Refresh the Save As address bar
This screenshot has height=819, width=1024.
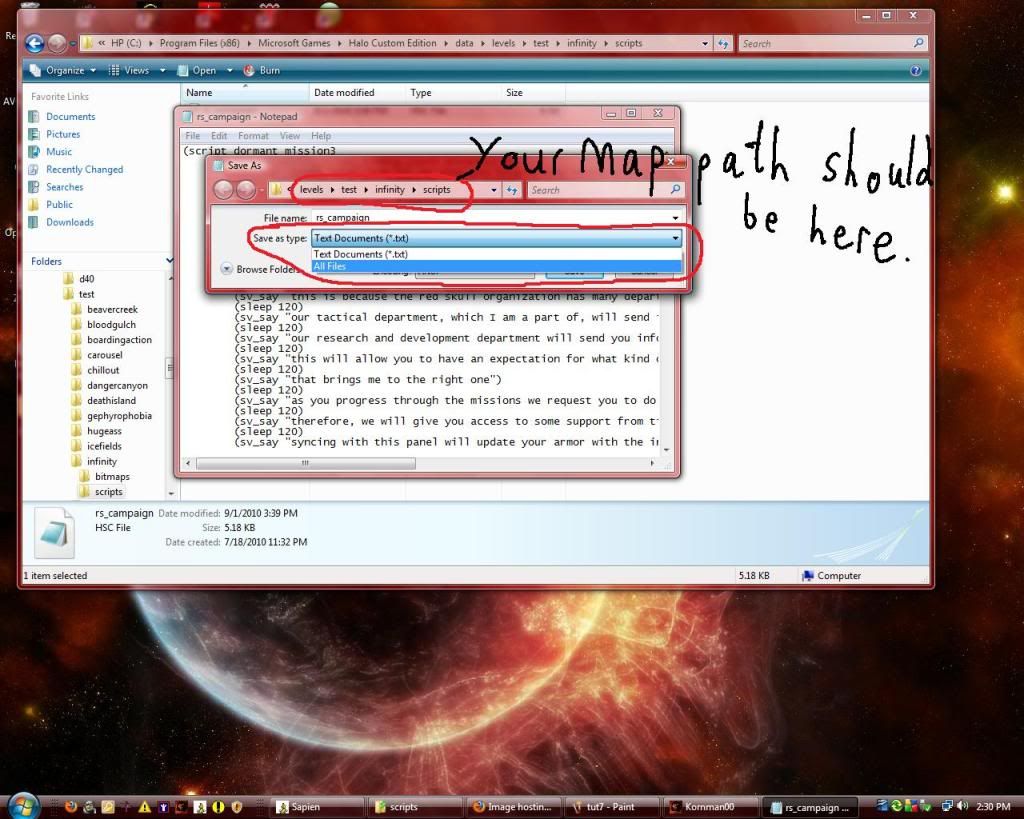[x=512, y=190]
